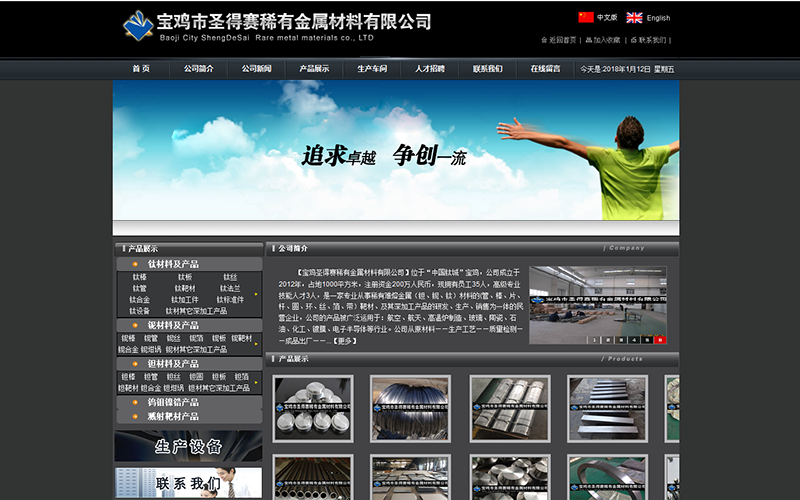Select 钛丝 product link

coord(230,277)
